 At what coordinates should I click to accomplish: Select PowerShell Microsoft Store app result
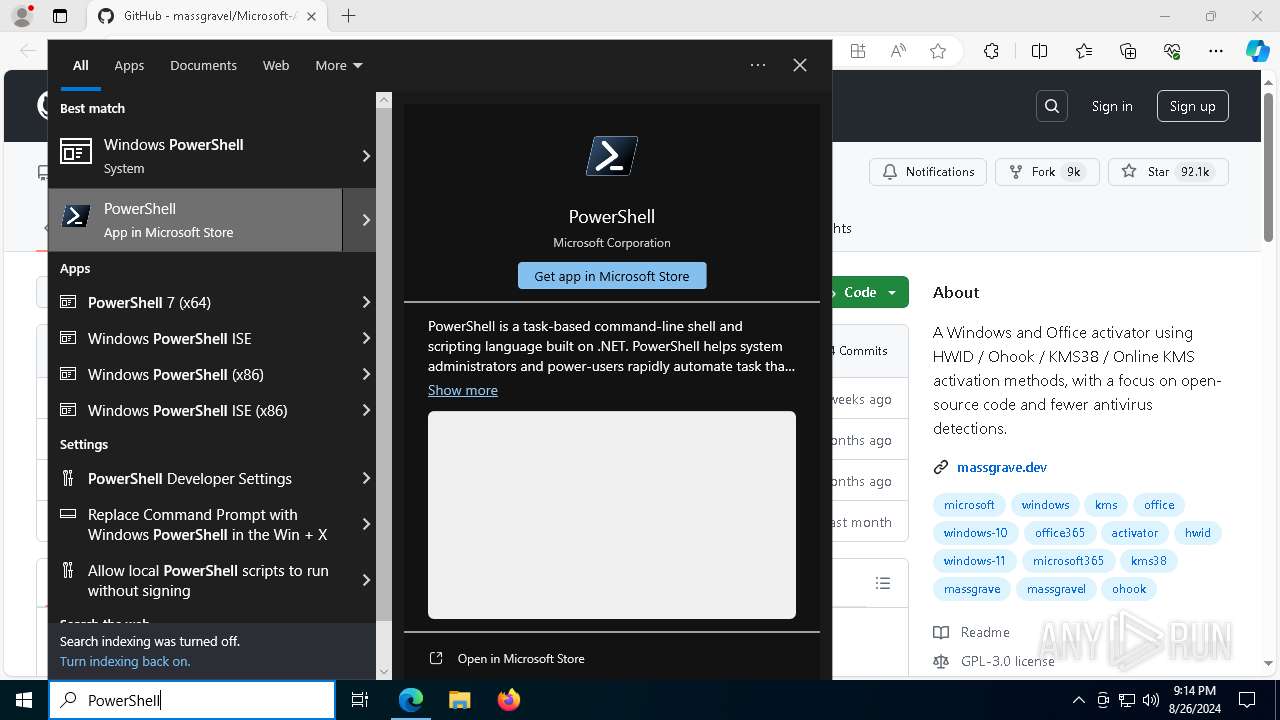(195, 220)
